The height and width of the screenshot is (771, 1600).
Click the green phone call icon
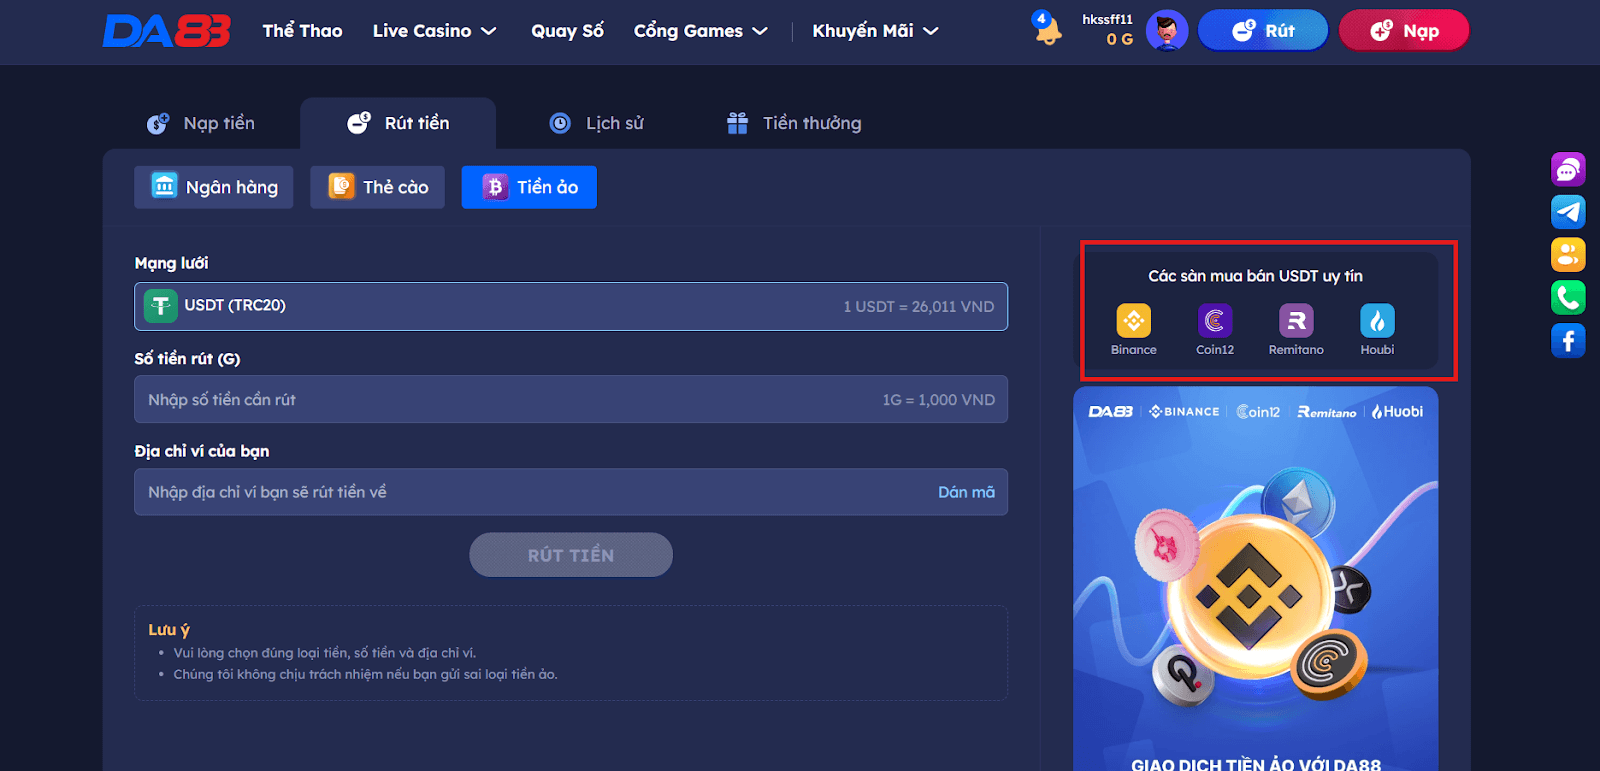tap(1568, 298)
